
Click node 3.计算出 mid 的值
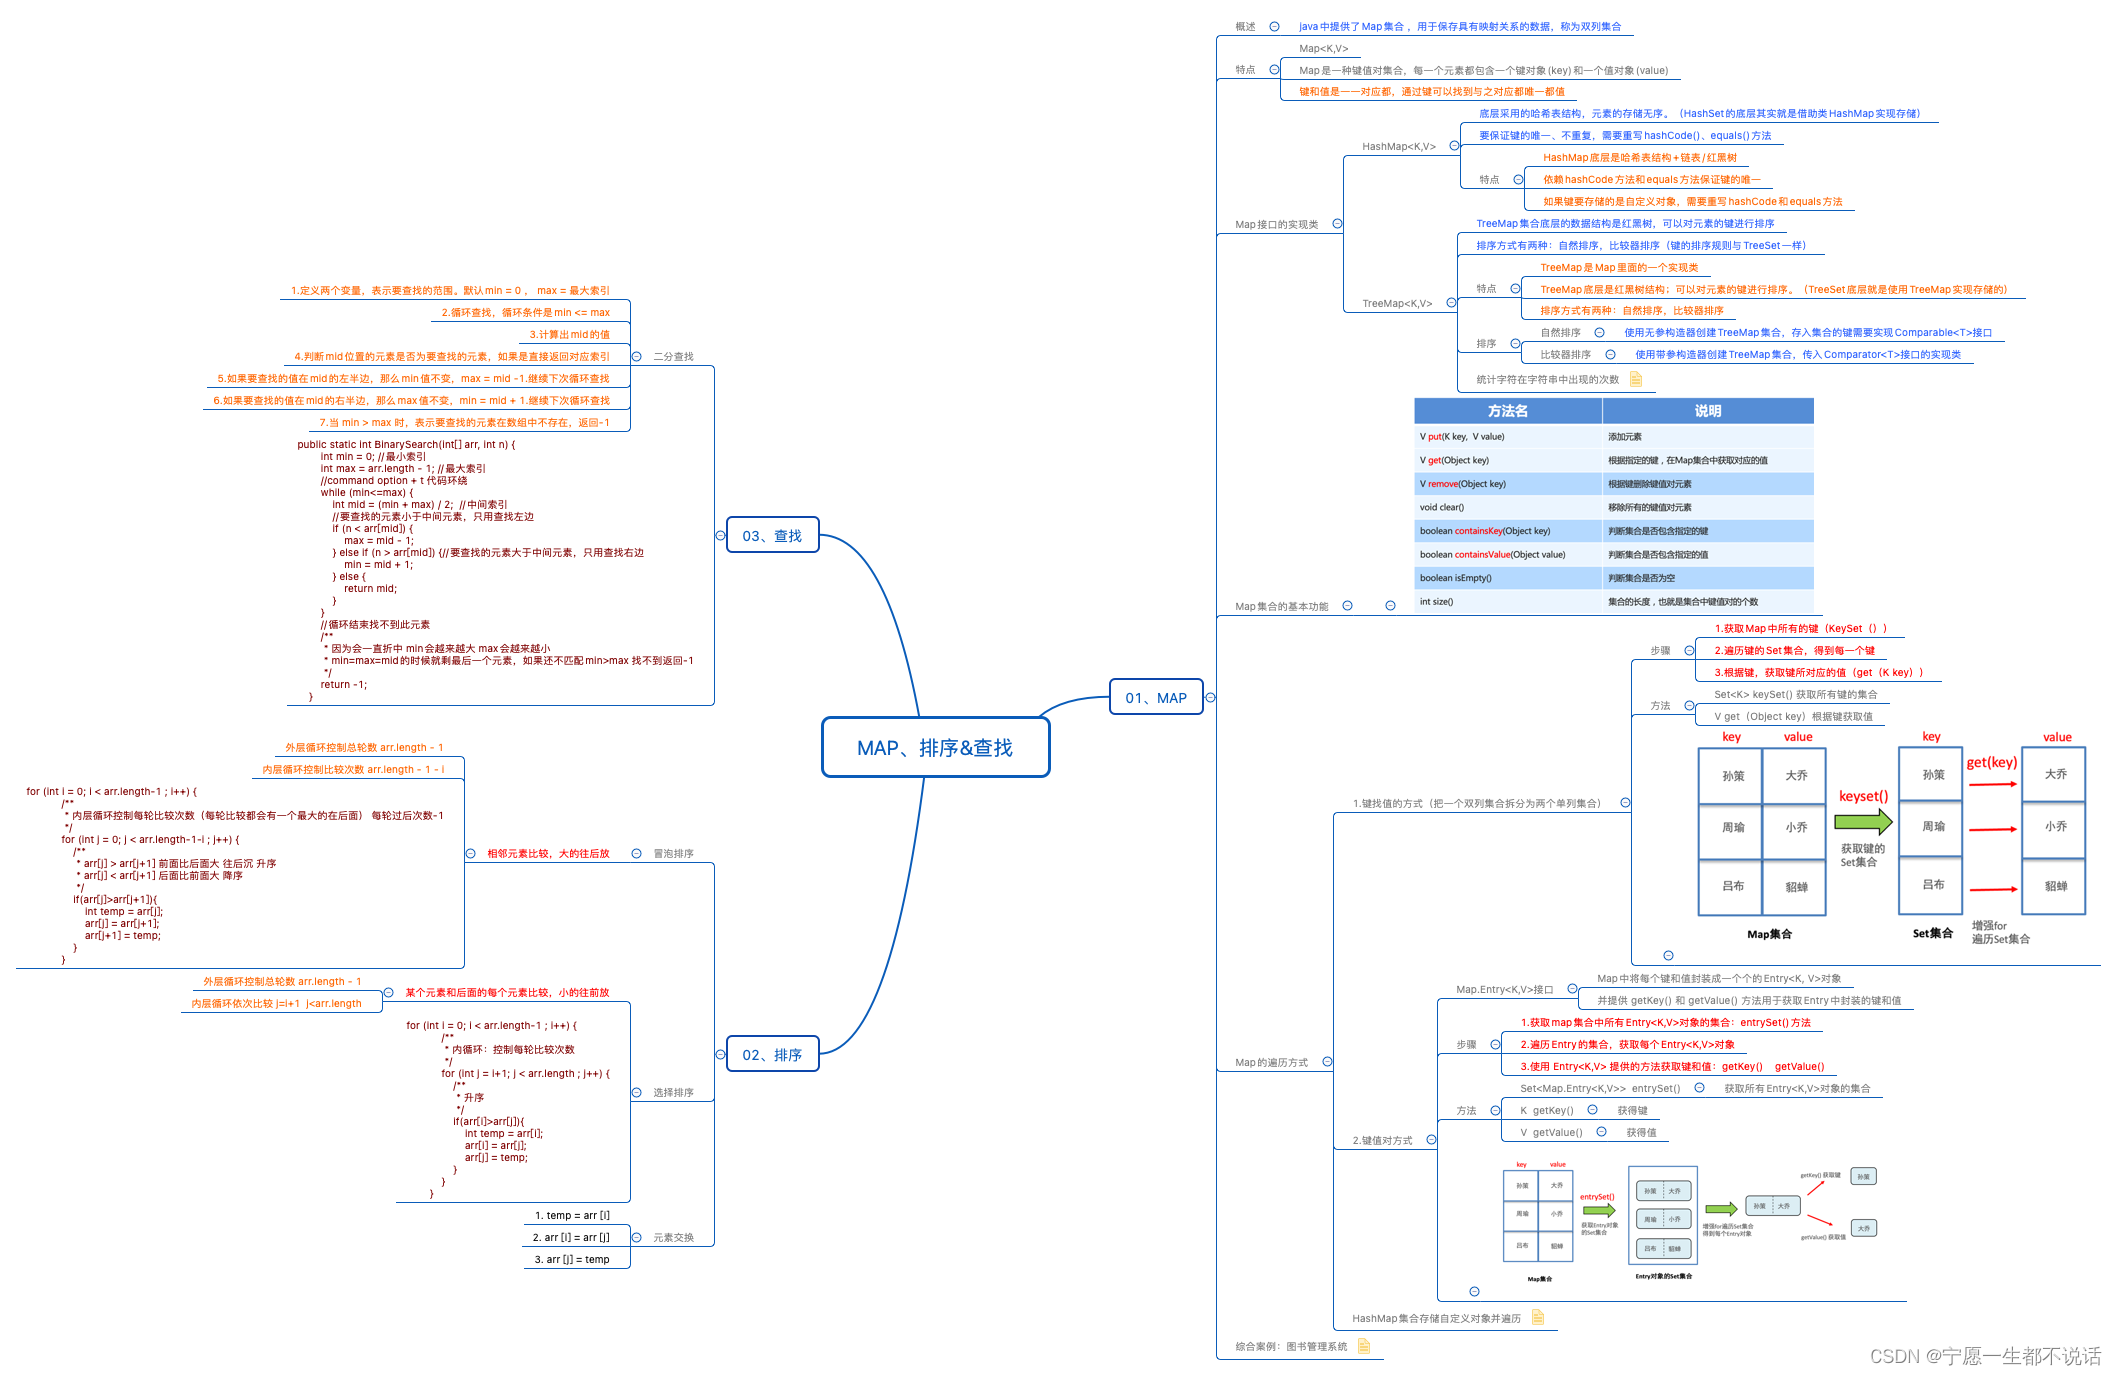[569, 334]
